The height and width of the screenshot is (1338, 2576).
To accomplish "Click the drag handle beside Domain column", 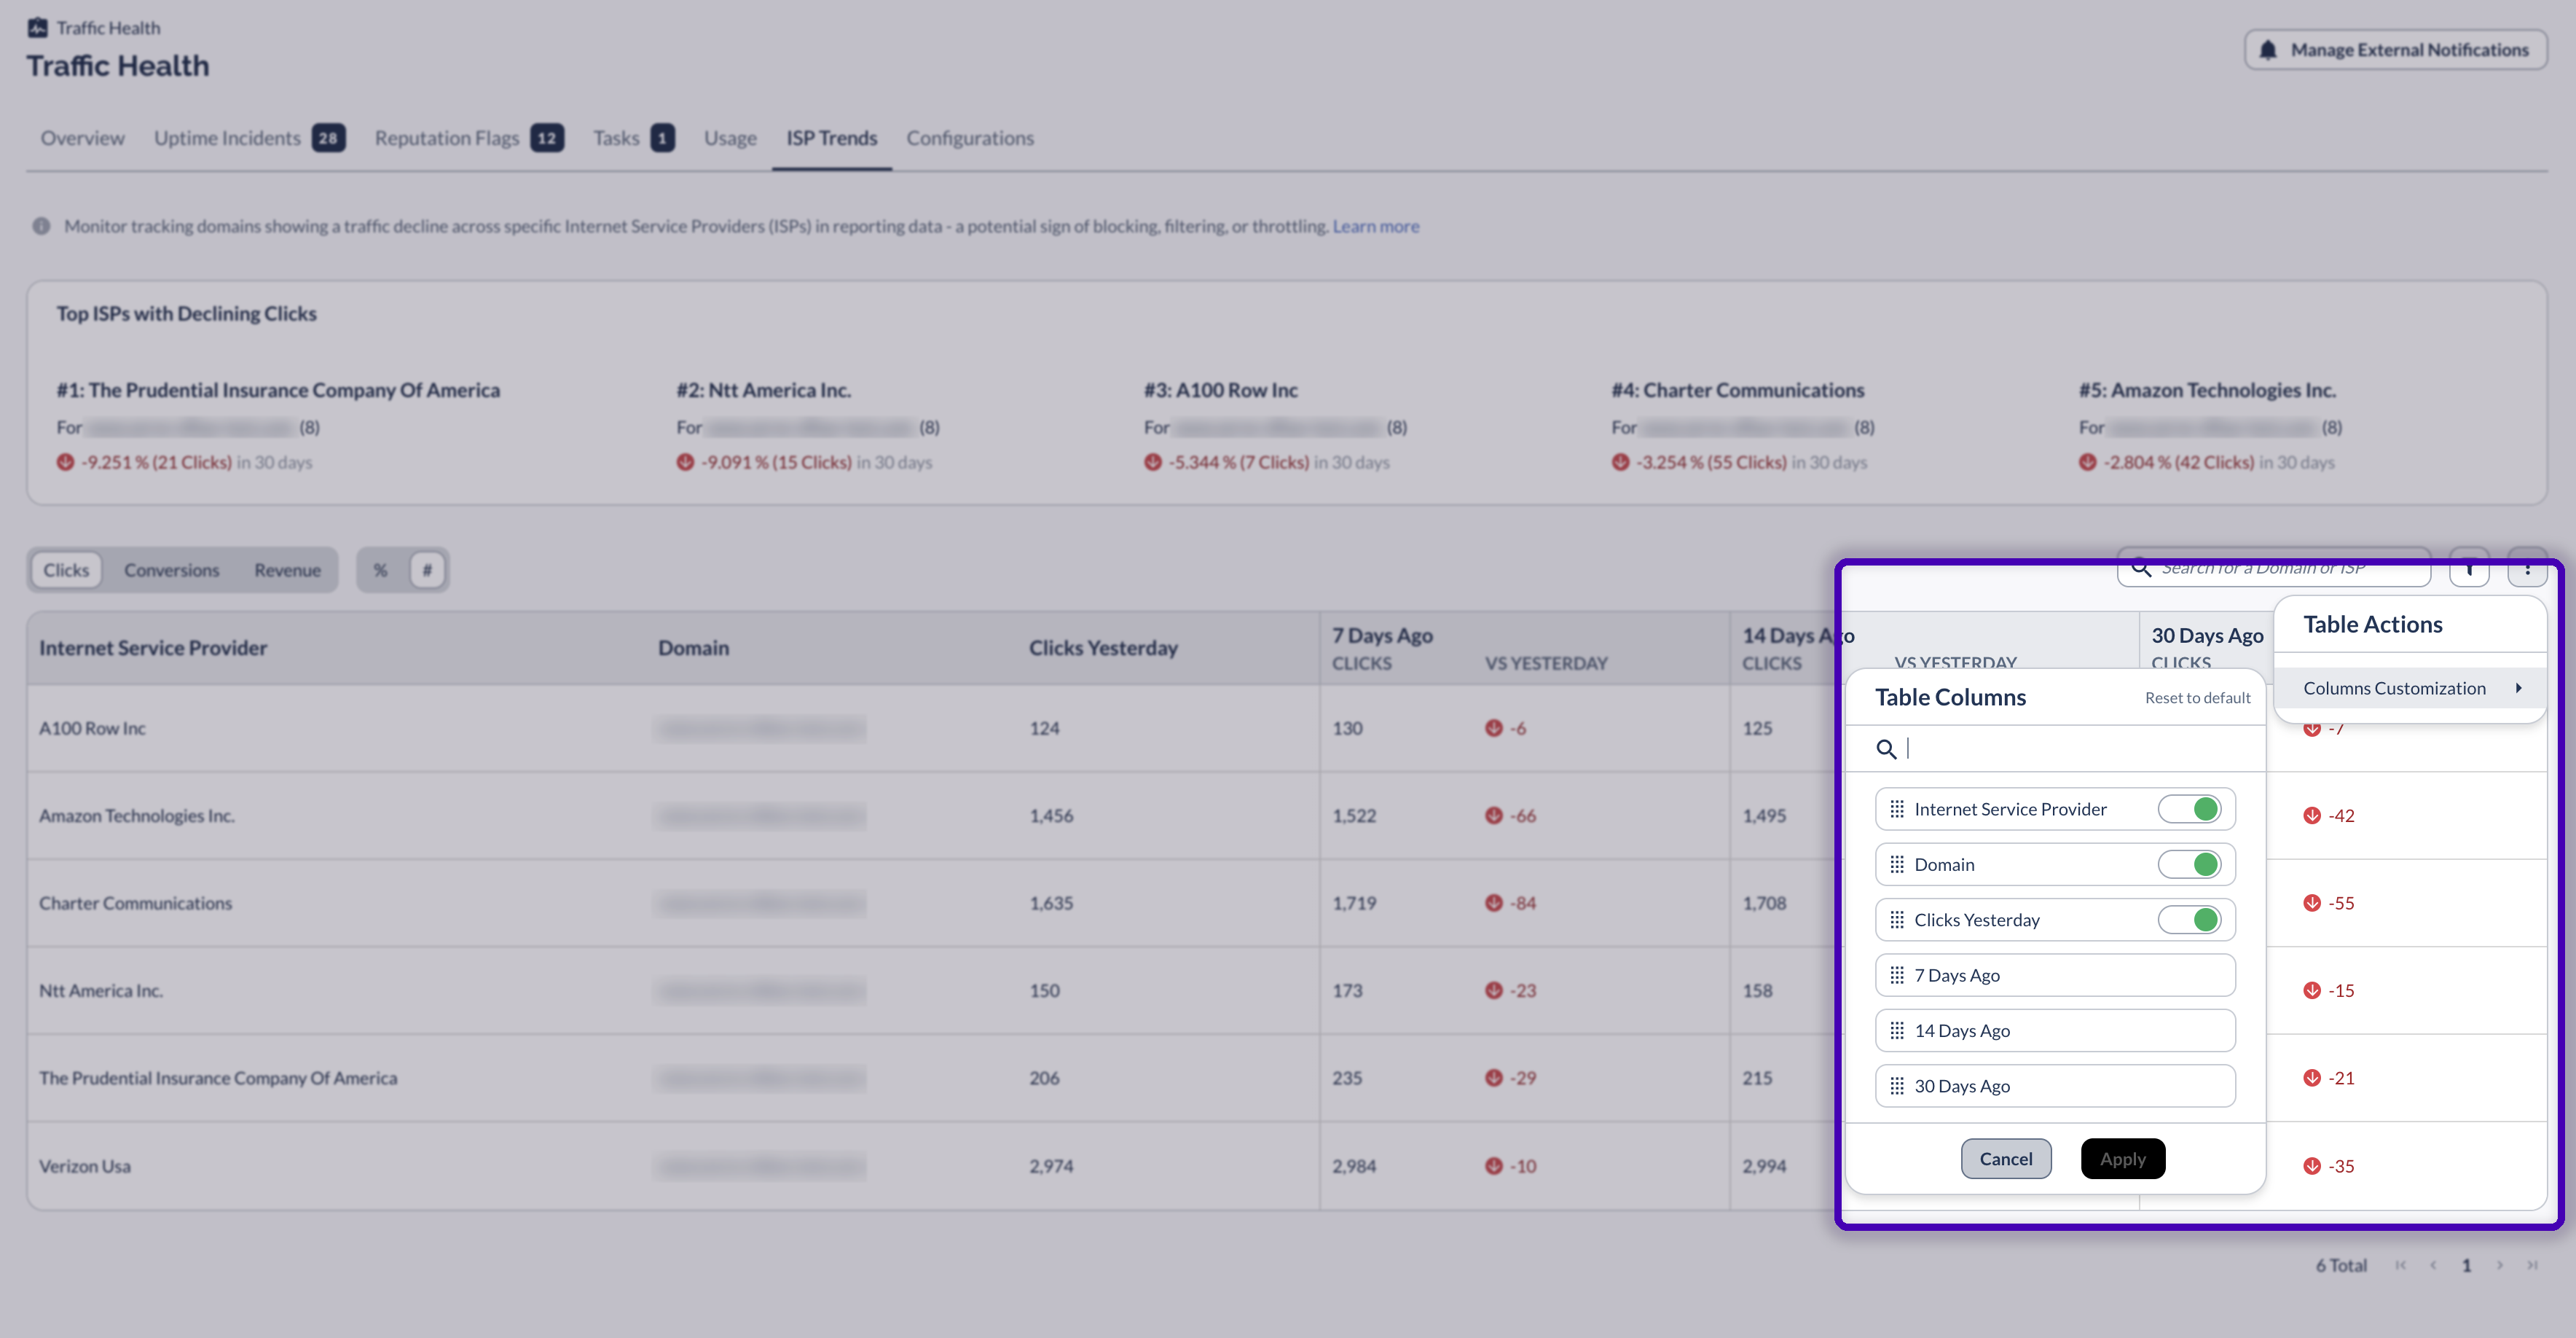I will (1897, 864).
